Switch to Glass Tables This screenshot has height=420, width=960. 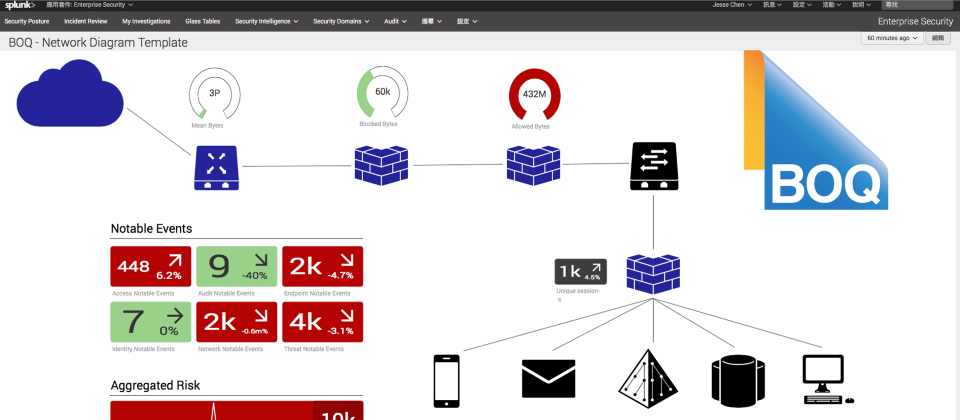[203, 21]
